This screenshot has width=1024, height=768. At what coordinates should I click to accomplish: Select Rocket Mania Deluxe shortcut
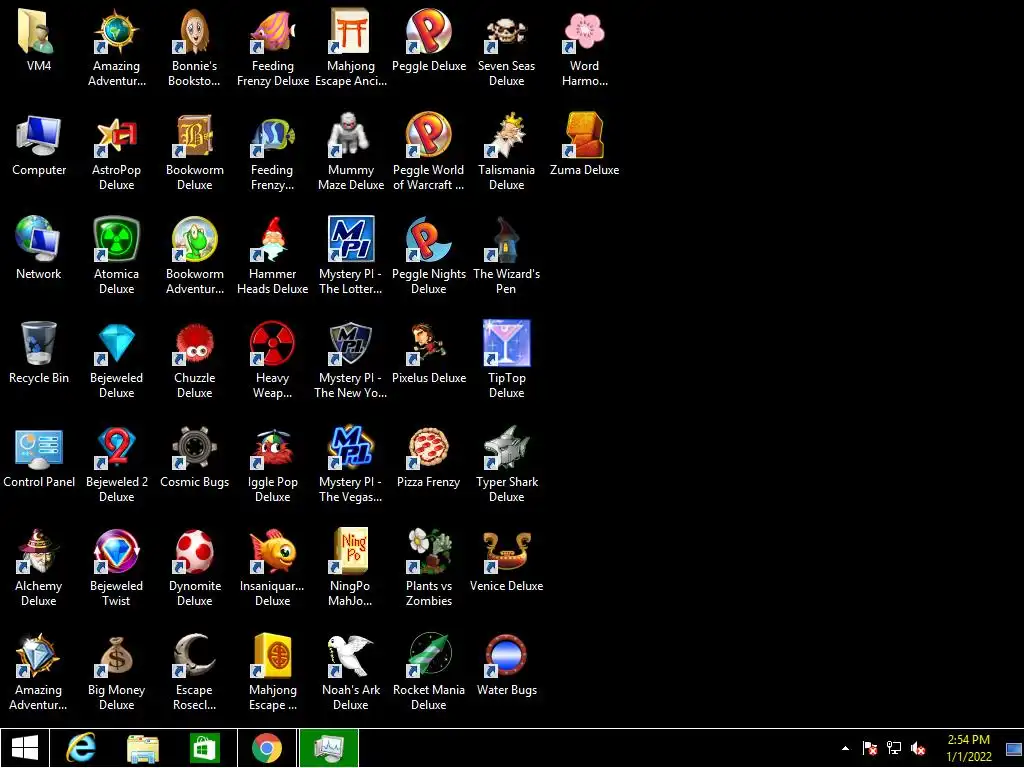tap(428, 655)
